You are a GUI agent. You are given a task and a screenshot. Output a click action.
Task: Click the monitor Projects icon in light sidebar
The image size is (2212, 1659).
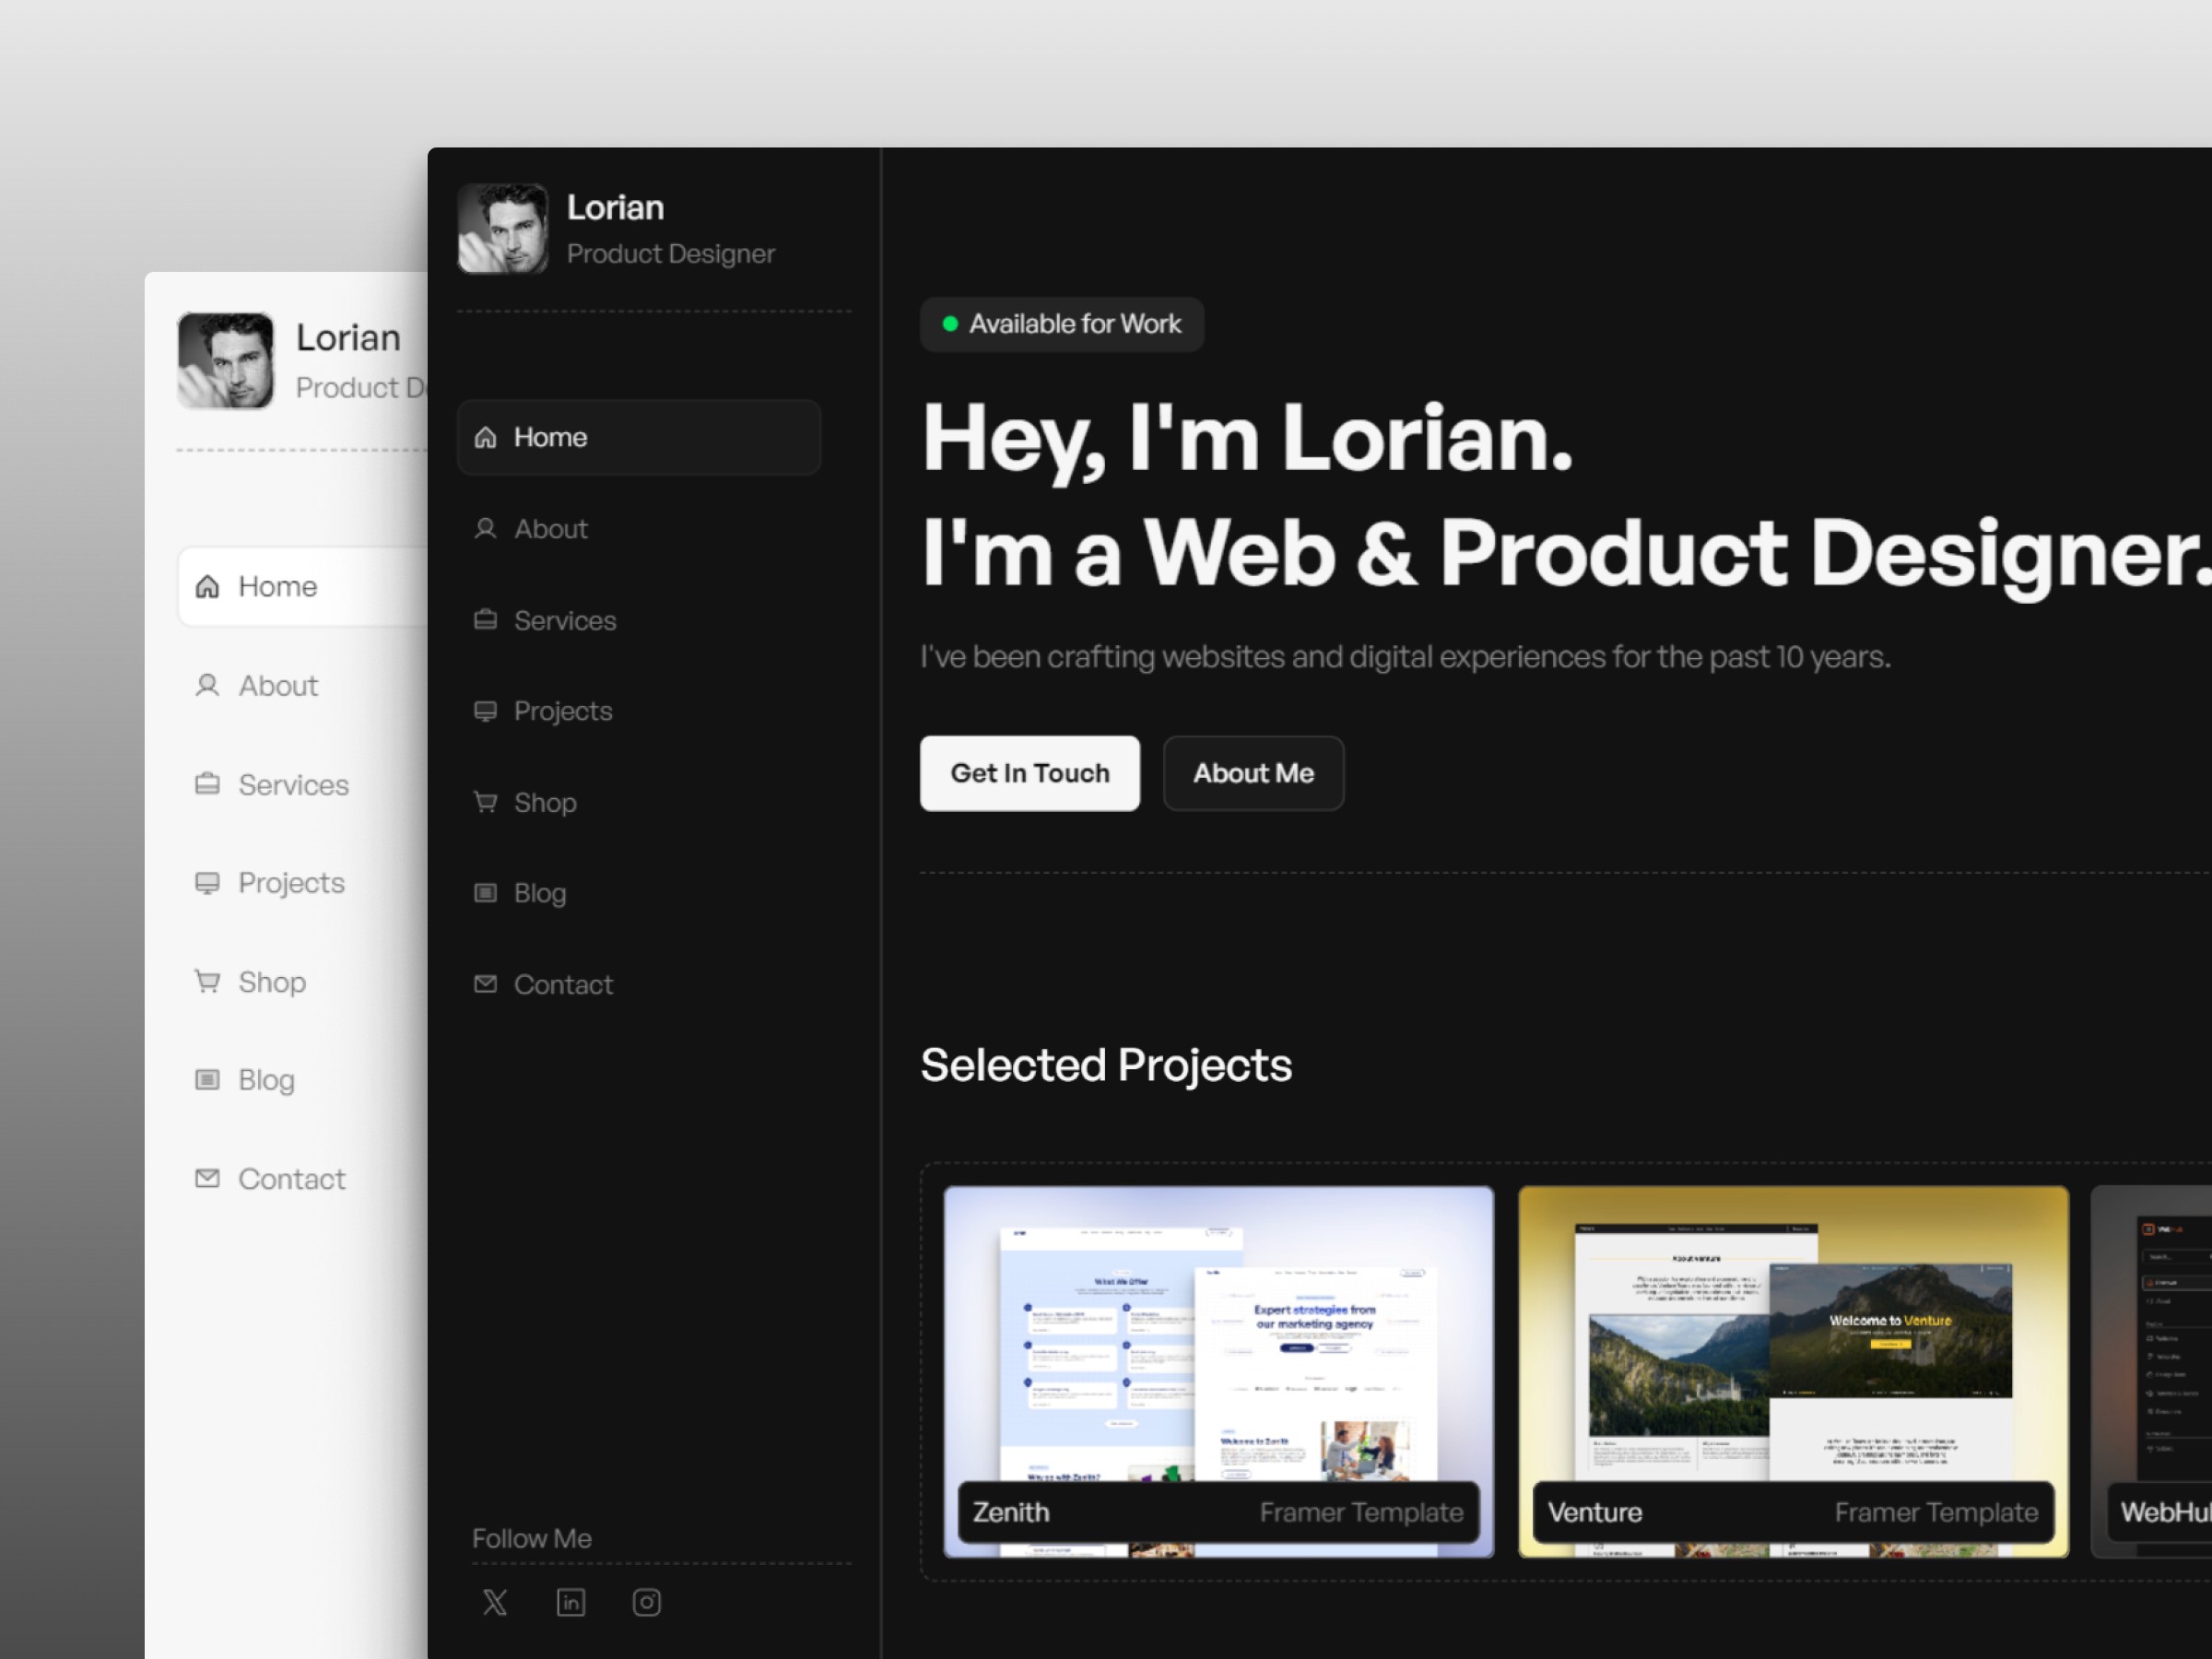pos(207,883)
